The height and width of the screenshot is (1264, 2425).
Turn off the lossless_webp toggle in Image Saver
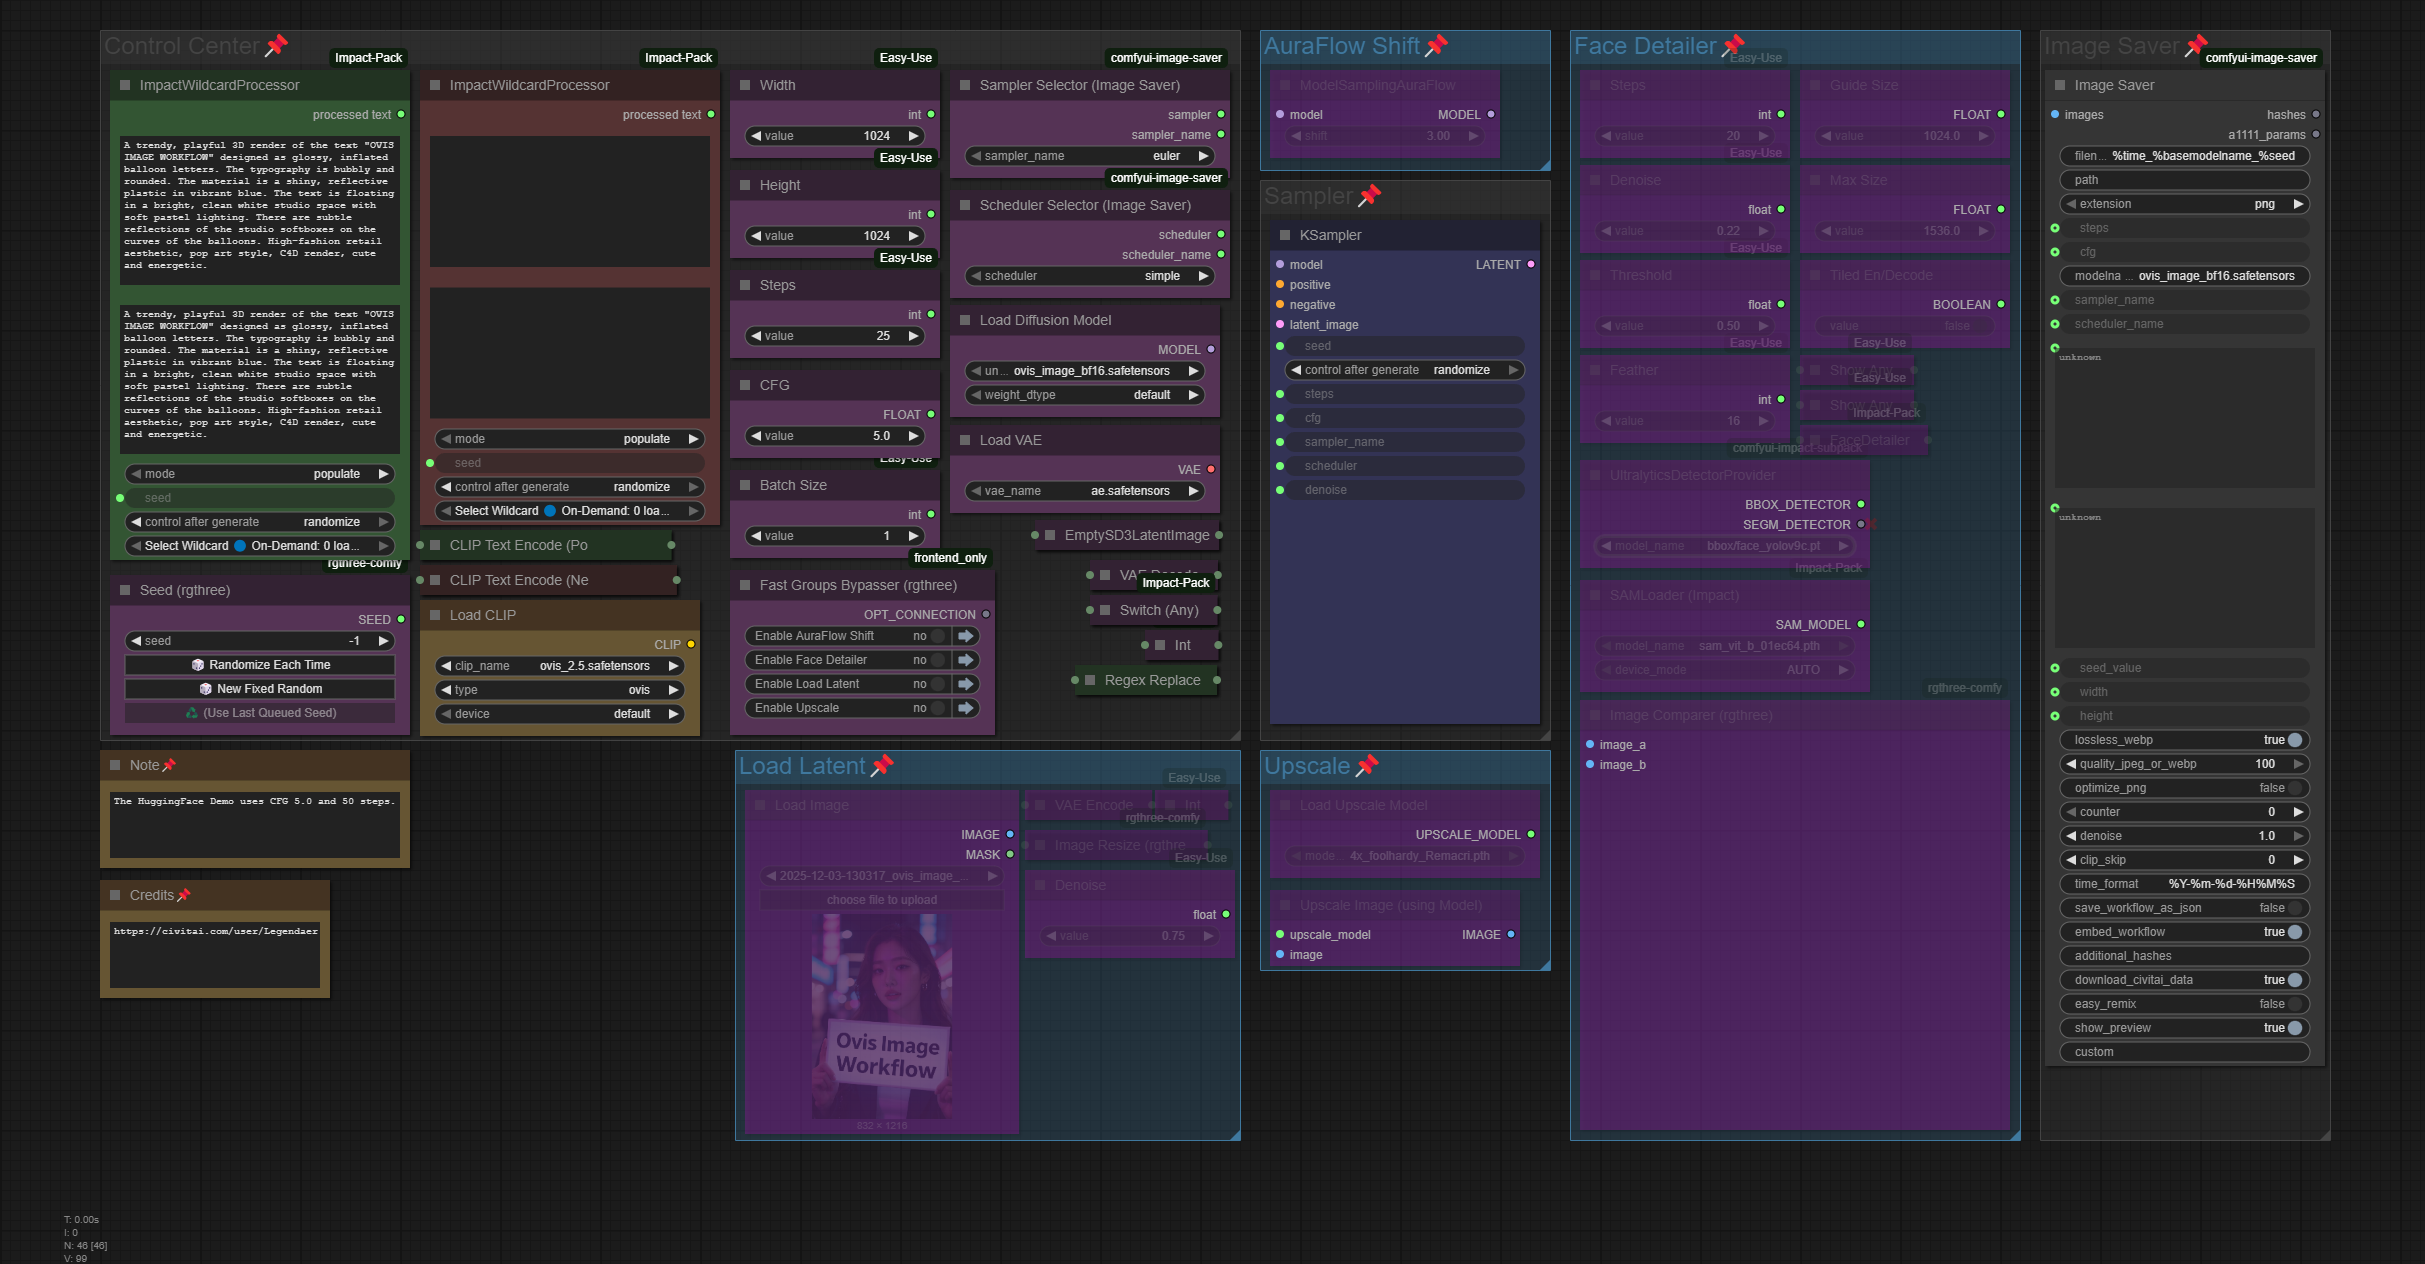(2294, 740)
